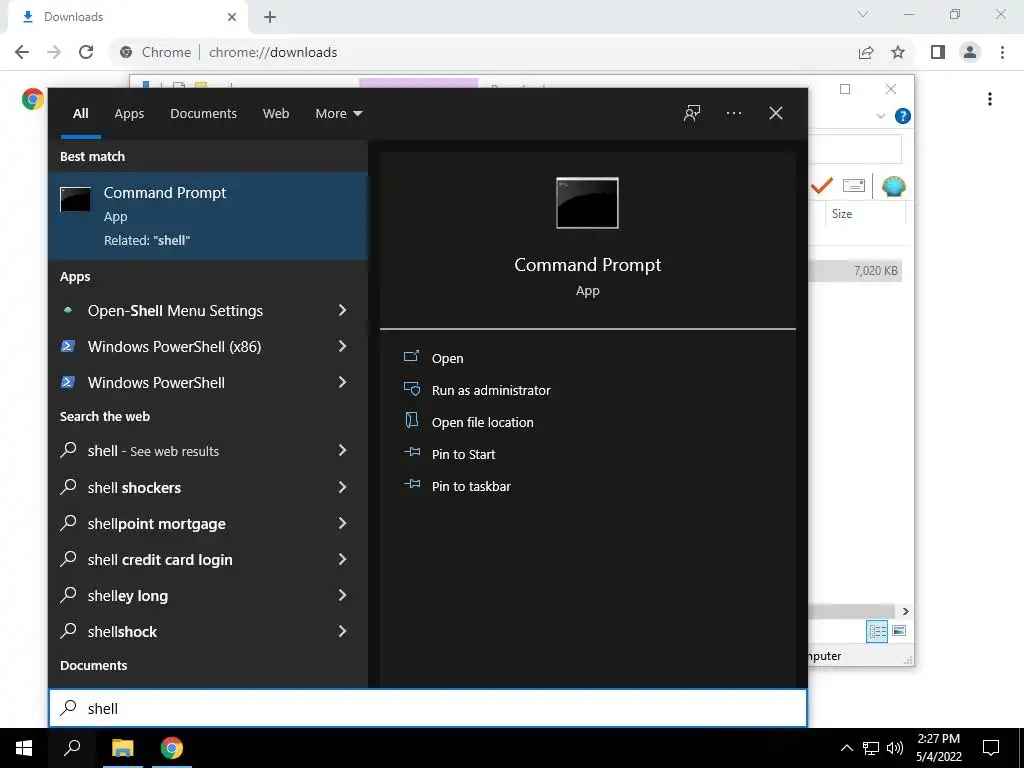Expand the shell shockers chevron
Image resolution: width=1024 pixels, height=768 pixels.
[342, 487]
